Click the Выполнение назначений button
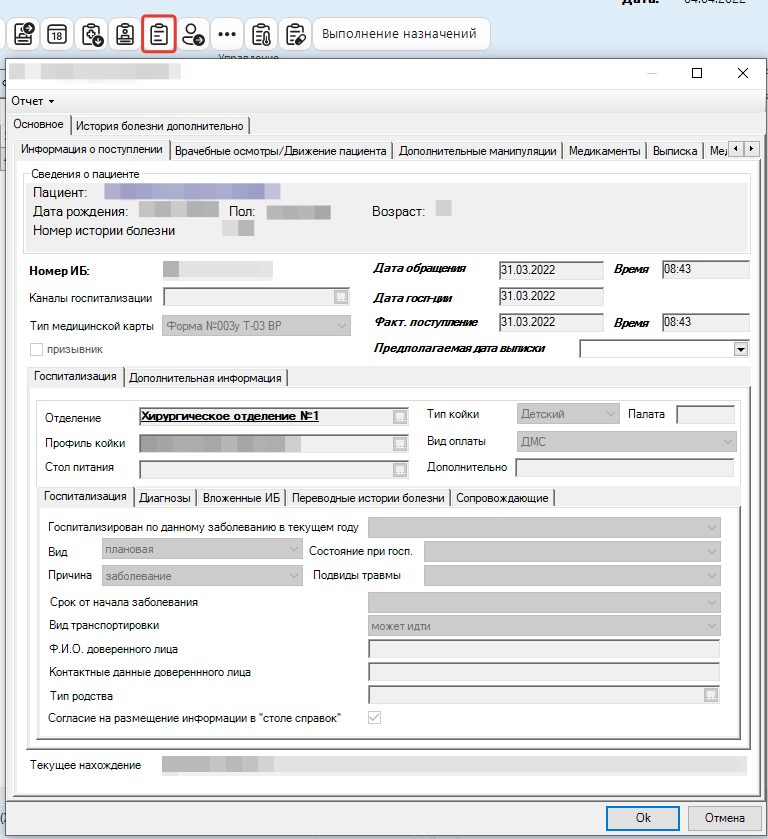Screen dimensions: 768x839 click(x=400, y=34)
